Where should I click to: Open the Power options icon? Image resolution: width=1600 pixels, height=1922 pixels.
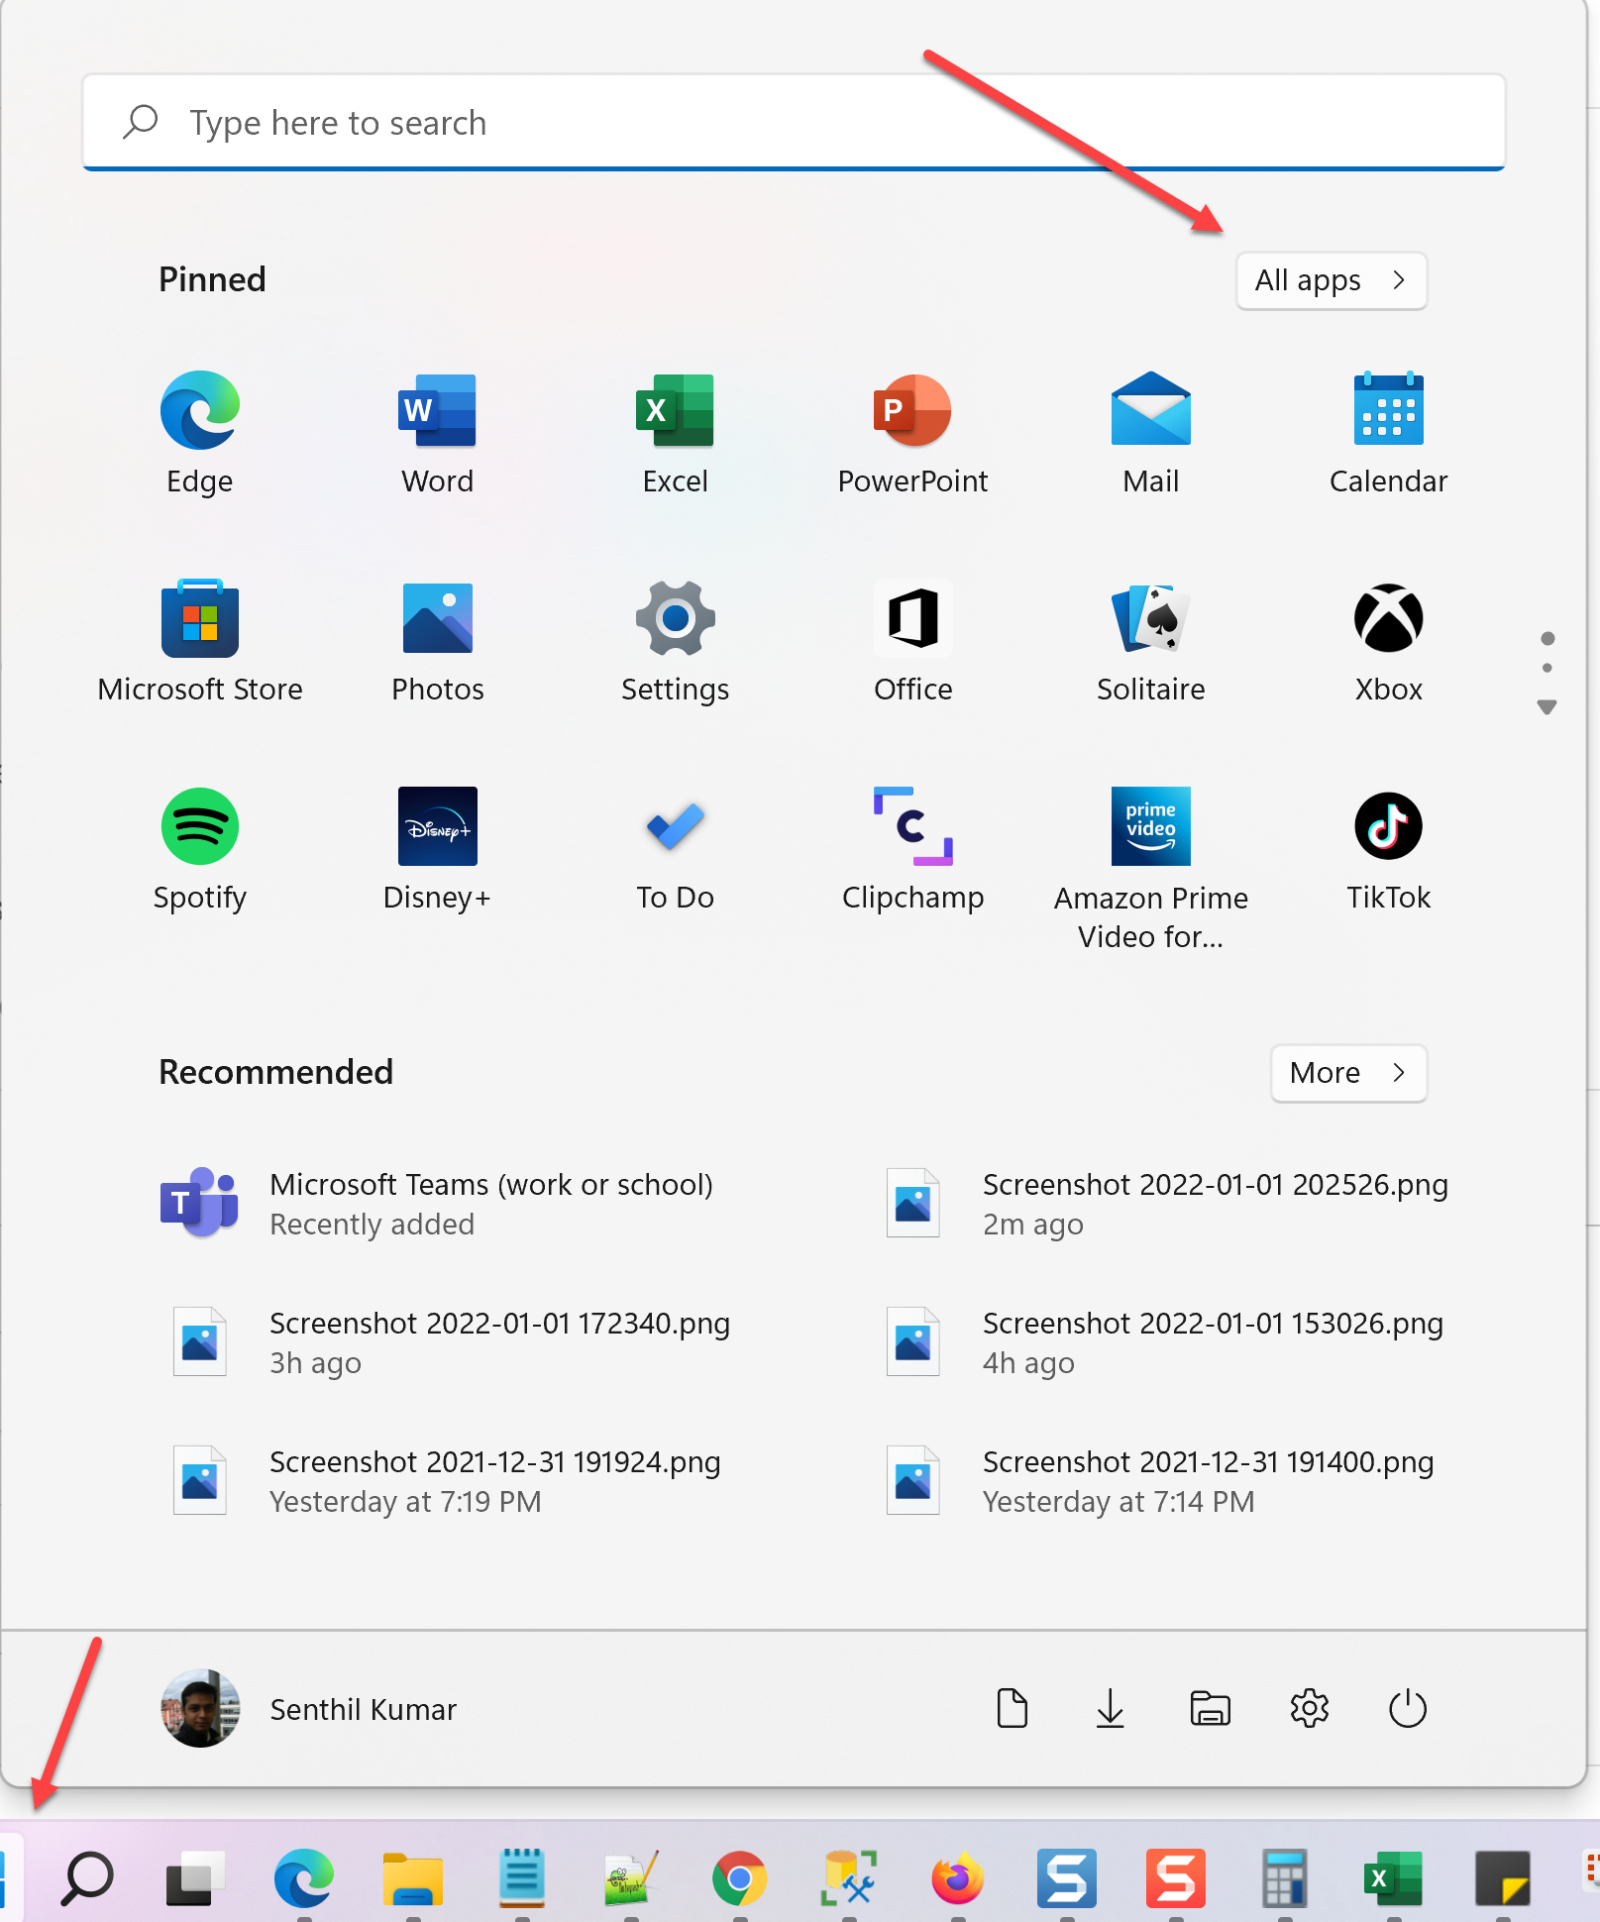(1408, 1709)
